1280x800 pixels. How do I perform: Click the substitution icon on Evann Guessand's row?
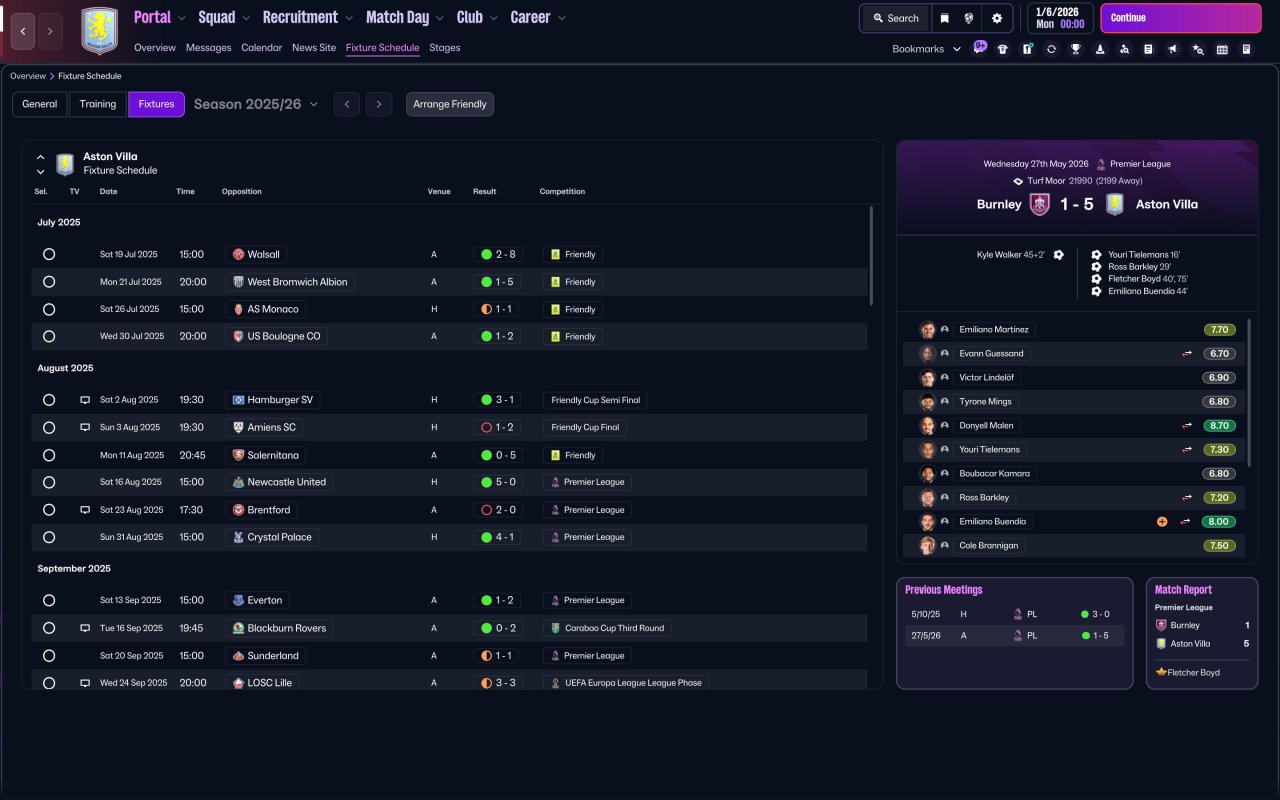[x=1187, y=353]
